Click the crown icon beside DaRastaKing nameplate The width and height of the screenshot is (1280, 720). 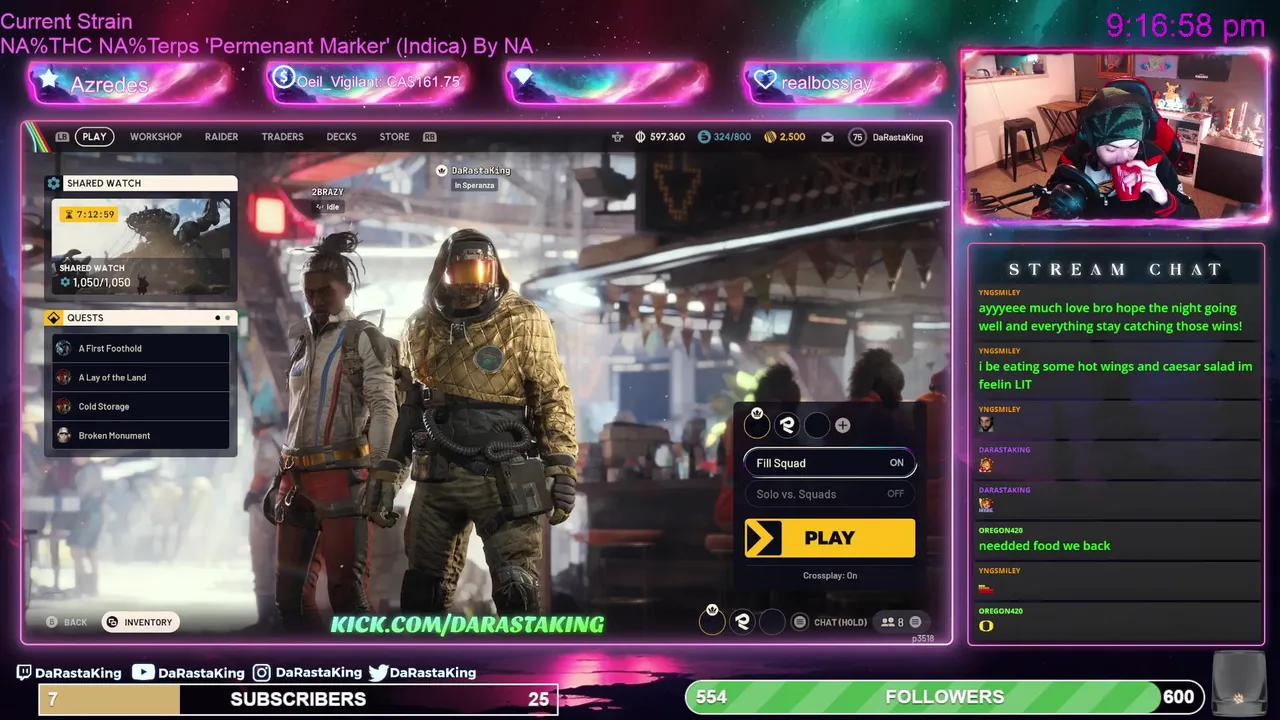click(x=442, y=171)
